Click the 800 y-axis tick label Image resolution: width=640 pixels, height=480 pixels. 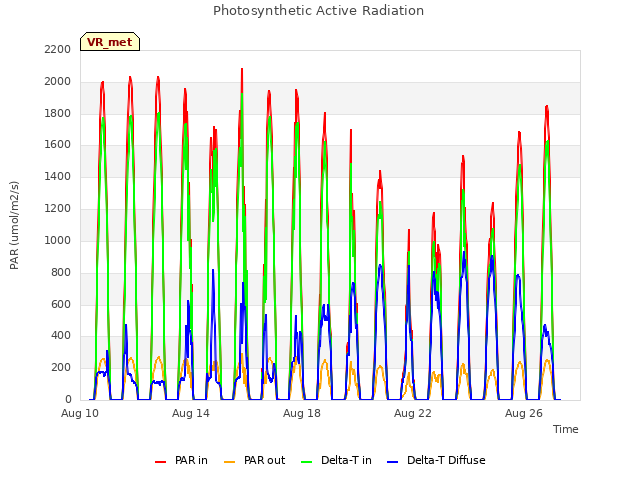[61, 272]
